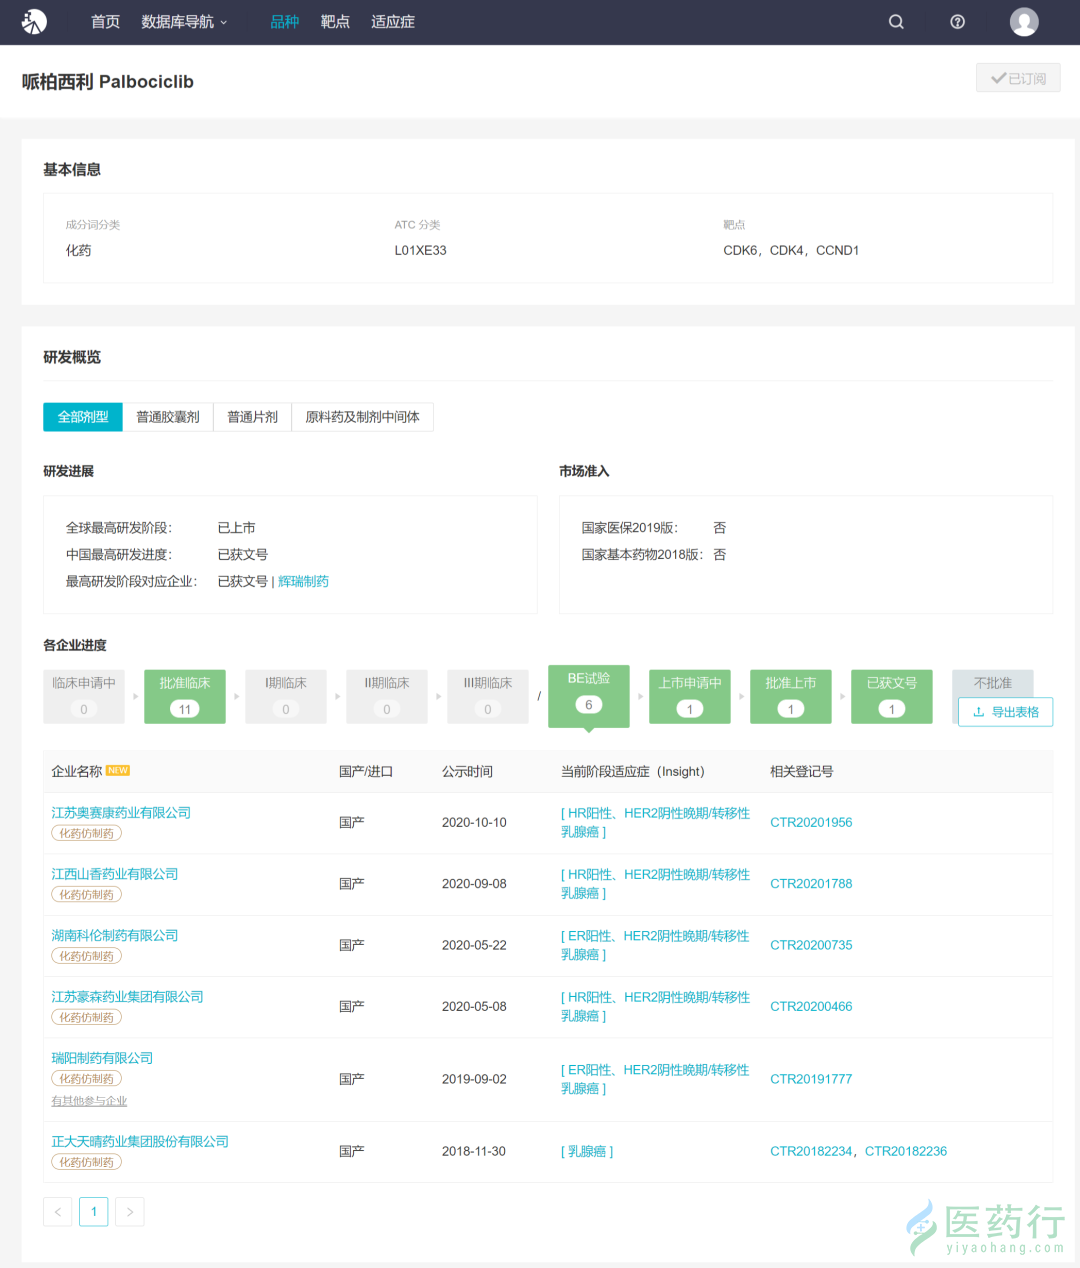Image resolution: width=1080 pixels, height=1268 pixels.
Task: Open the 江苏豪森 row indication link
Action: click(655, 1006)
